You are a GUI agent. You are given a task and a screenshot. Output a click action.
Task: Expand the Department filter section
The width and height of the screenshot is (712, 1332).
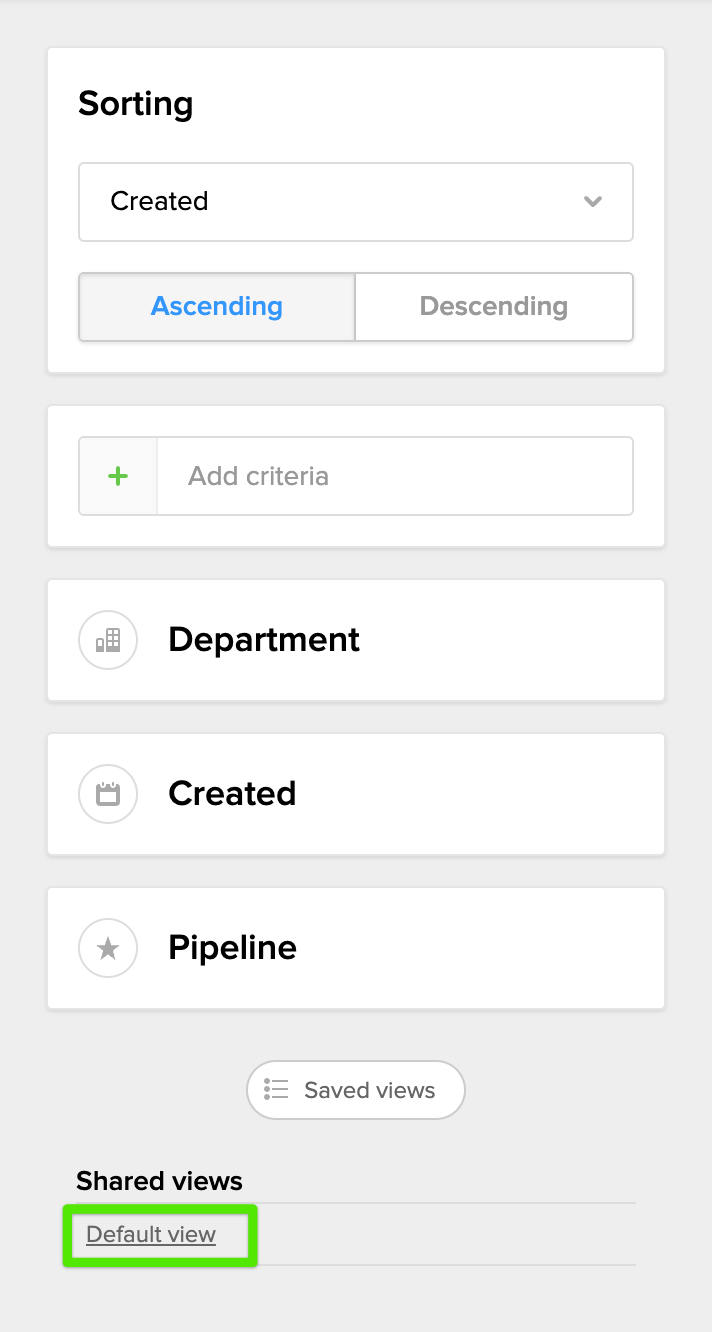click(264, 640)
